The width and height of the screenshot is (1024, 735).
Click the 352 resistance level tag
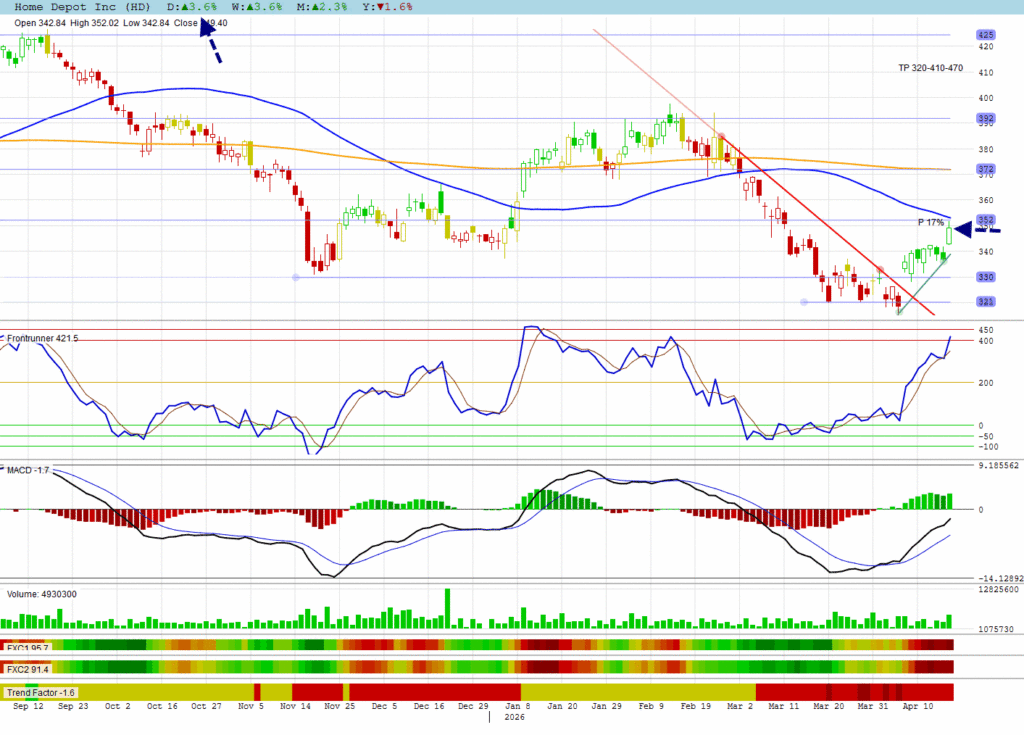pyautogui.click(x=986, y=220)
